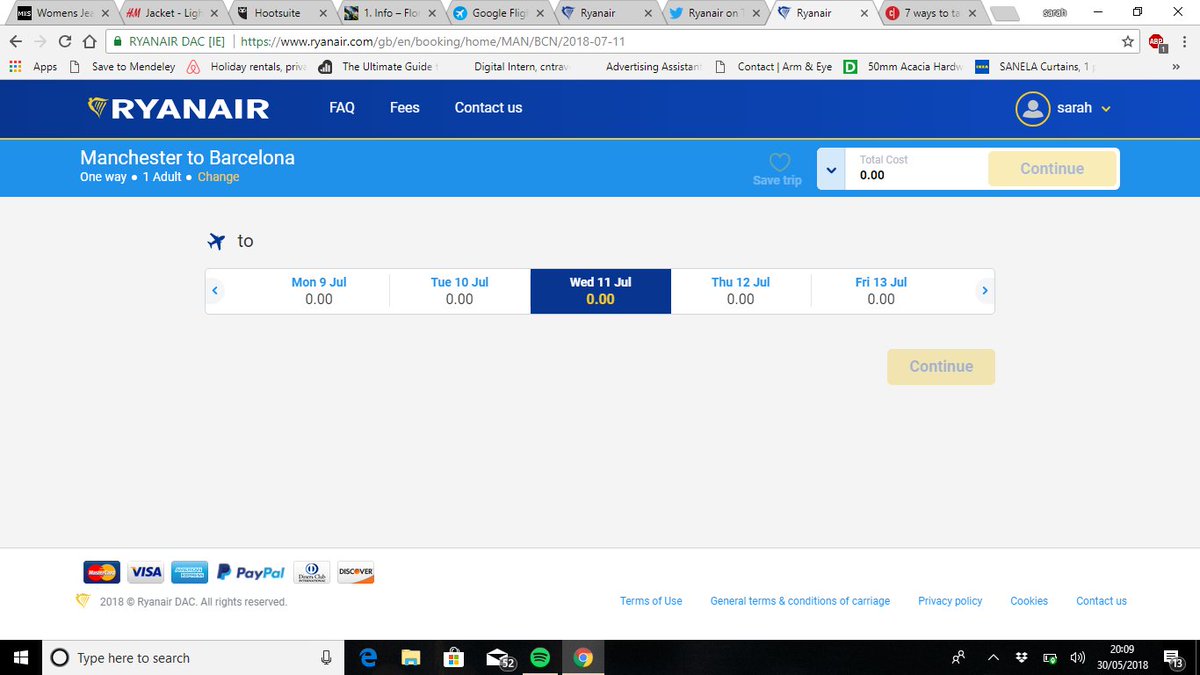Open the Mail app in taskbar
Viewport: 1200px width, 675px height.
[497, 657]
